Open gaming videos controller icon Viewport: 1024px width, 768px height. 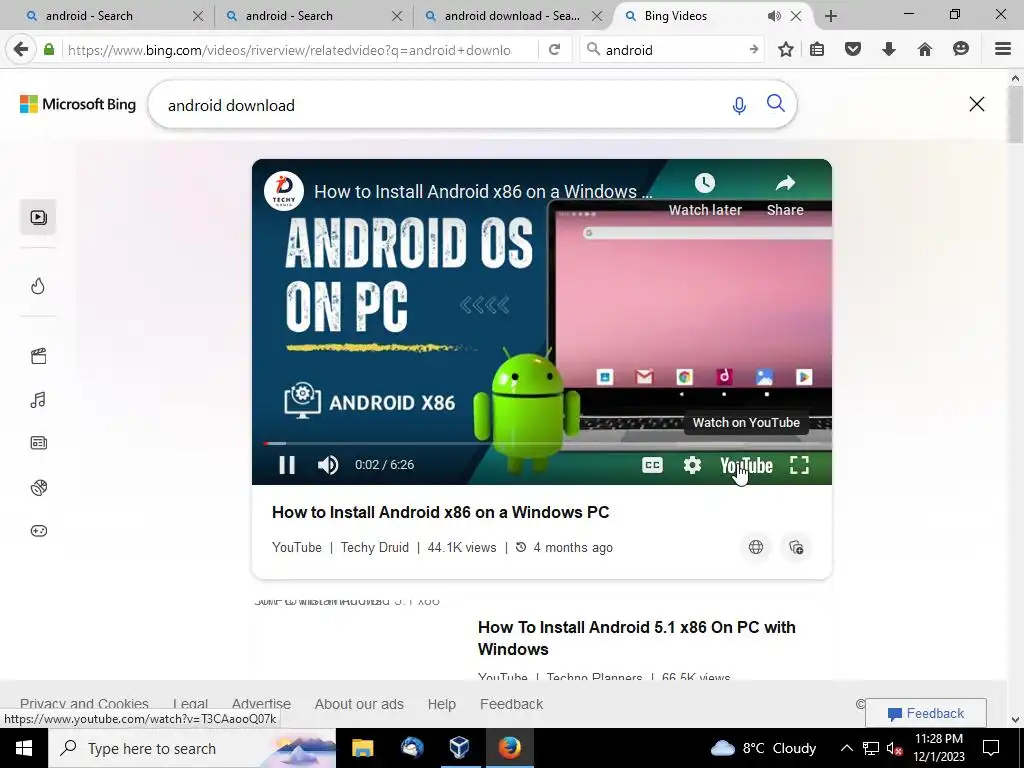pos(39,531)
